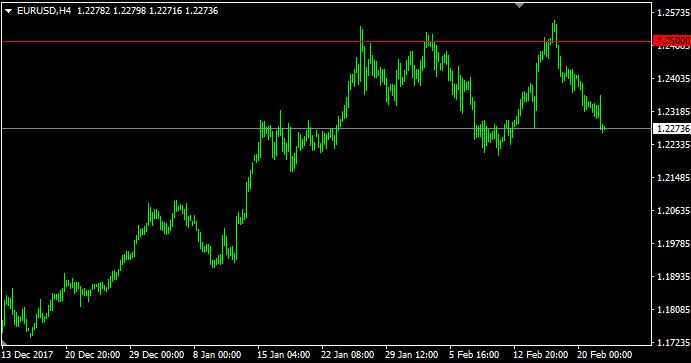This screenshot has width=691, height=363.
Task: Click the 1.24035 price scale label
Action: 673,78
